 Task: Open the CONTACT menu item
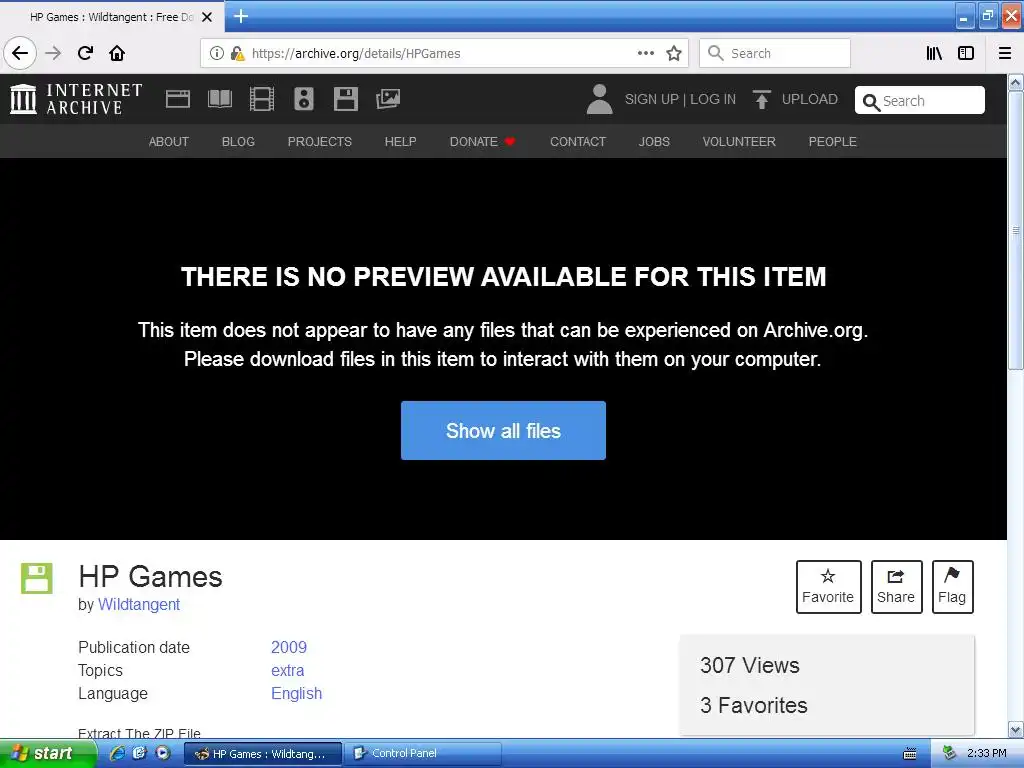click(x=578, y=142)
